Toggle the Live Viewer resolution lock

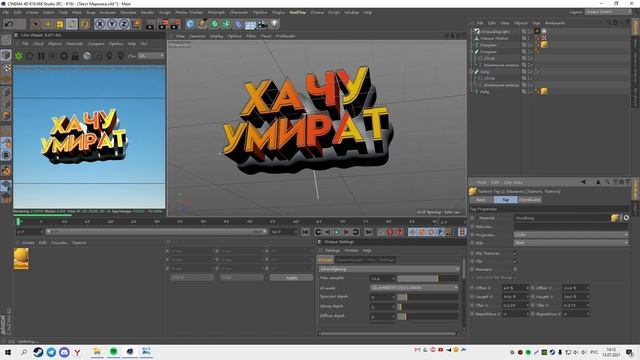click(75, 56)
